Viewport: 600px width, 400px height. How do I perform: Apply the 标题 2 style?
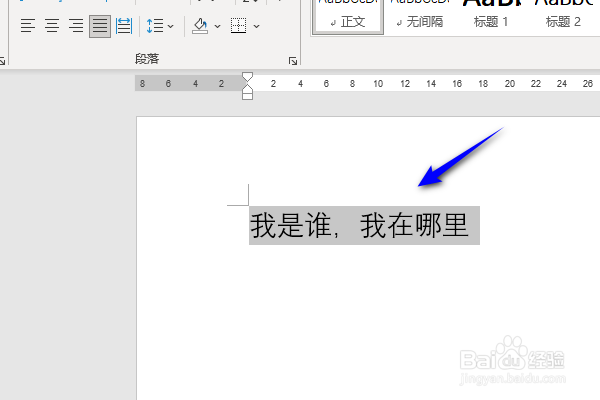563,17
